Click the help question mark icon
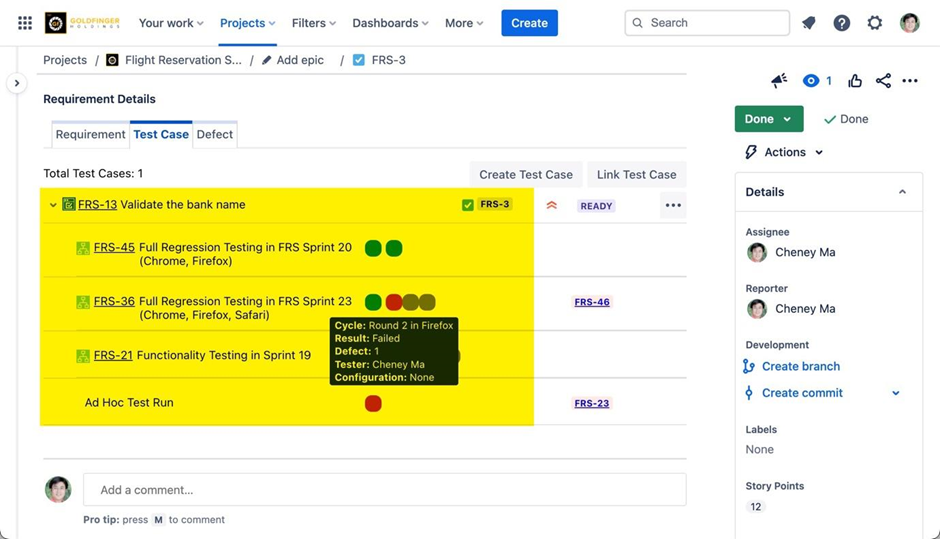940x539 pixels. (842, 23)
